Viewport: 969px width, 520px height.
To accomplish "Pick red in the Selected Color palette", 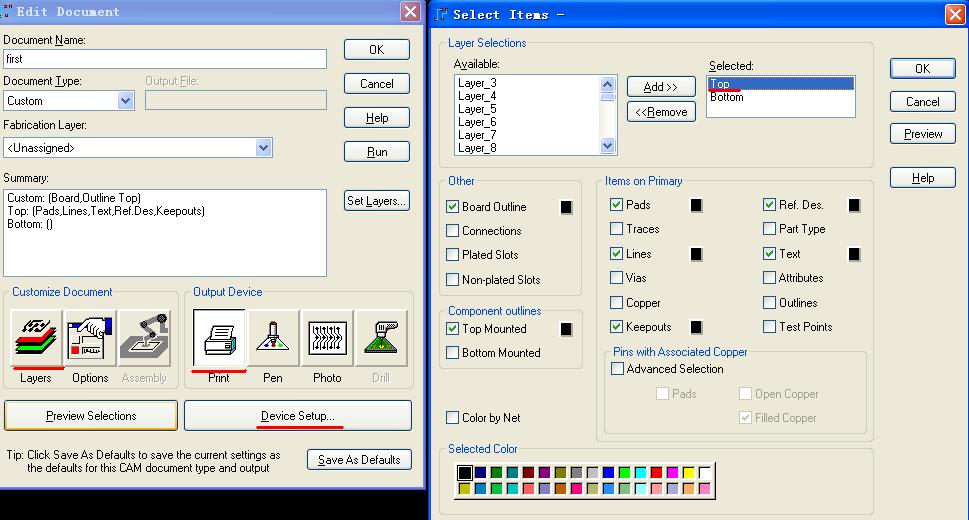I will tap(656, 473).
